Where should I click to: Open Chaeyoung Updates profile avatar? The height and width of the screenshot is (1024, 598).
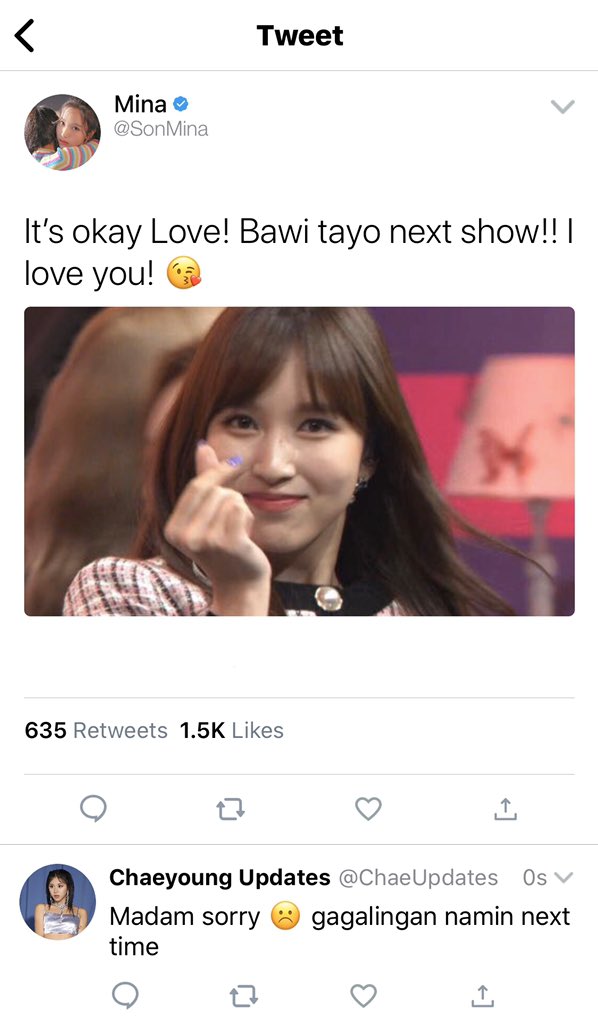(x=58, y=902)
